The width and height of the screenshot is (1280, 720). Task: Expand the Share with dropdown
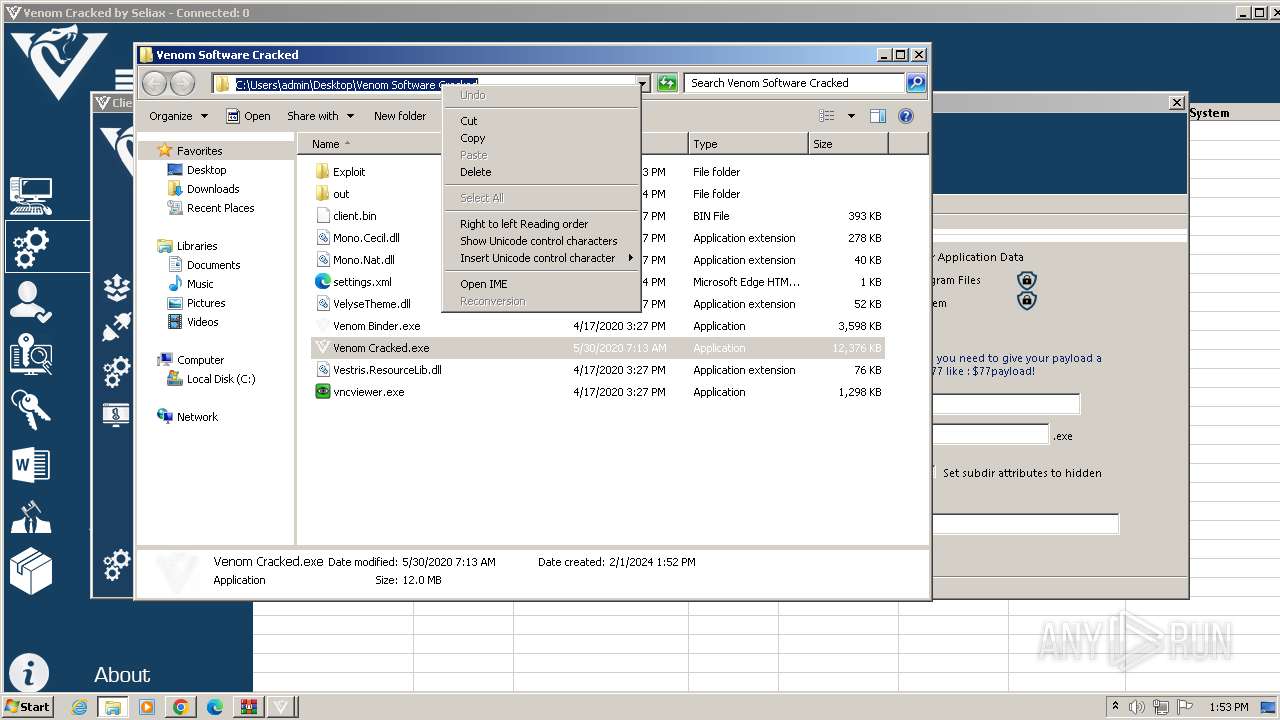320,116
